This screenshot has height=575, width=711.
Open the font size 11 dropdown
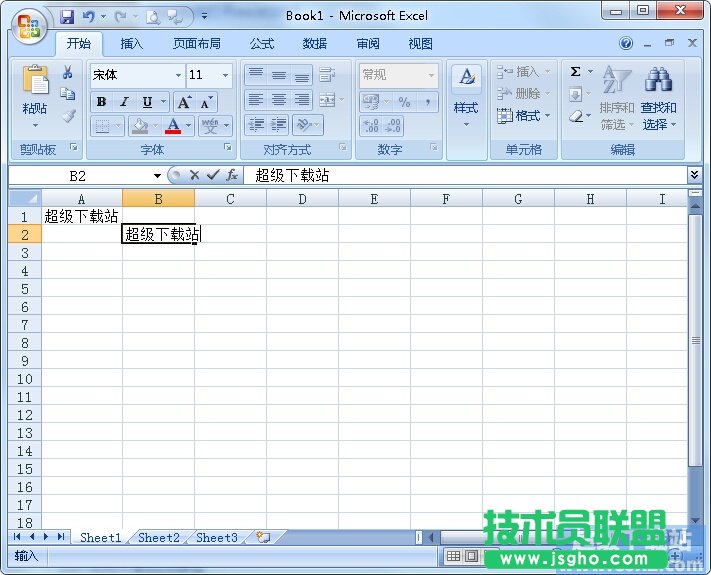(x=225, y=76)
